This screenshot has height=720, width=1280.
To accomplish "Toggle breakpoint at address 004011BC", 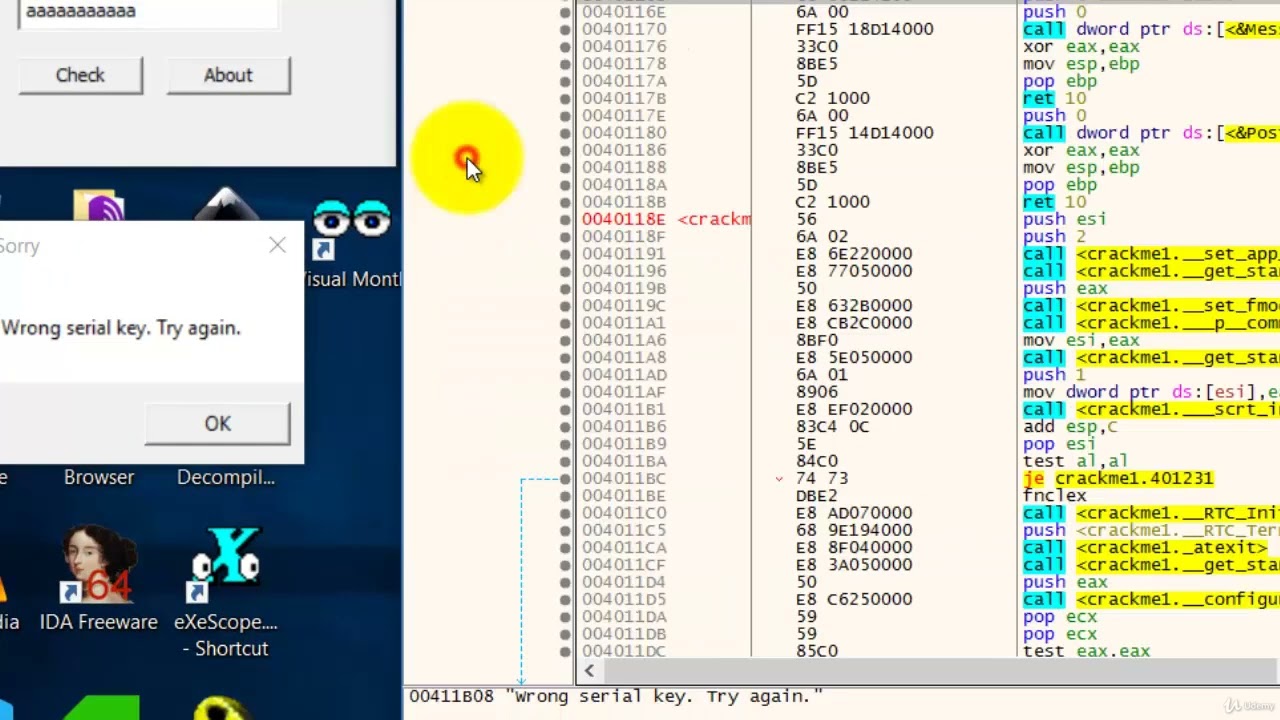I will 566,478.
